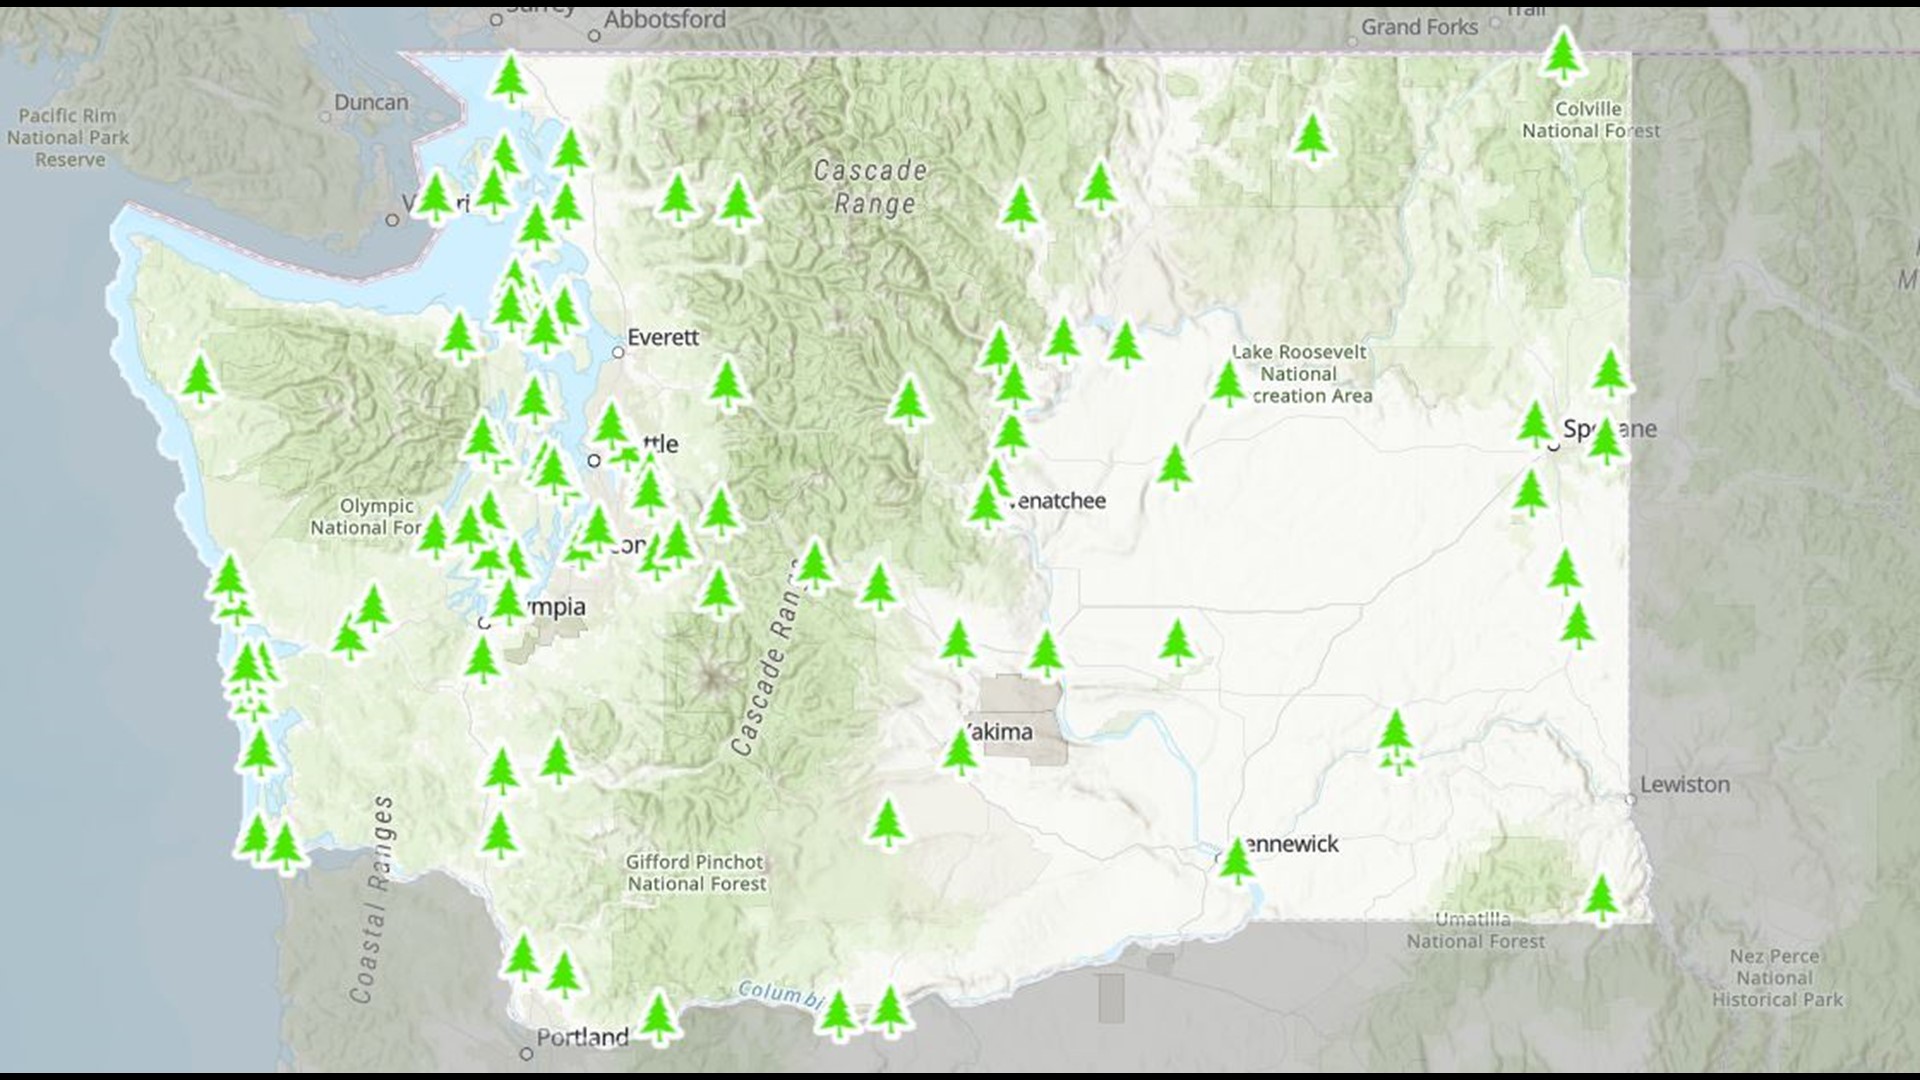Open the tree marker beside Lake Roosevelt label
1920x1080 pixels.
click(x=1227, y=384)
